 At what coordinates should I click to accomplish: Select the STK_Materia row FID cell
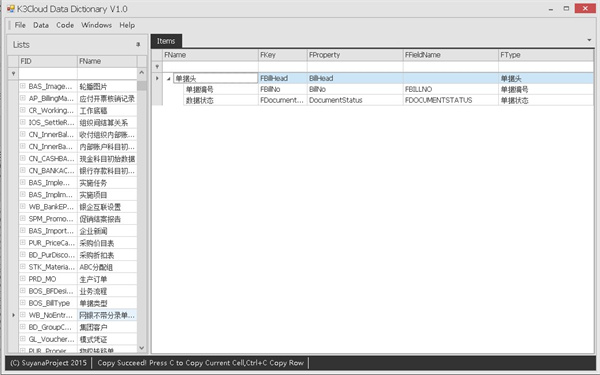(51, 267)
